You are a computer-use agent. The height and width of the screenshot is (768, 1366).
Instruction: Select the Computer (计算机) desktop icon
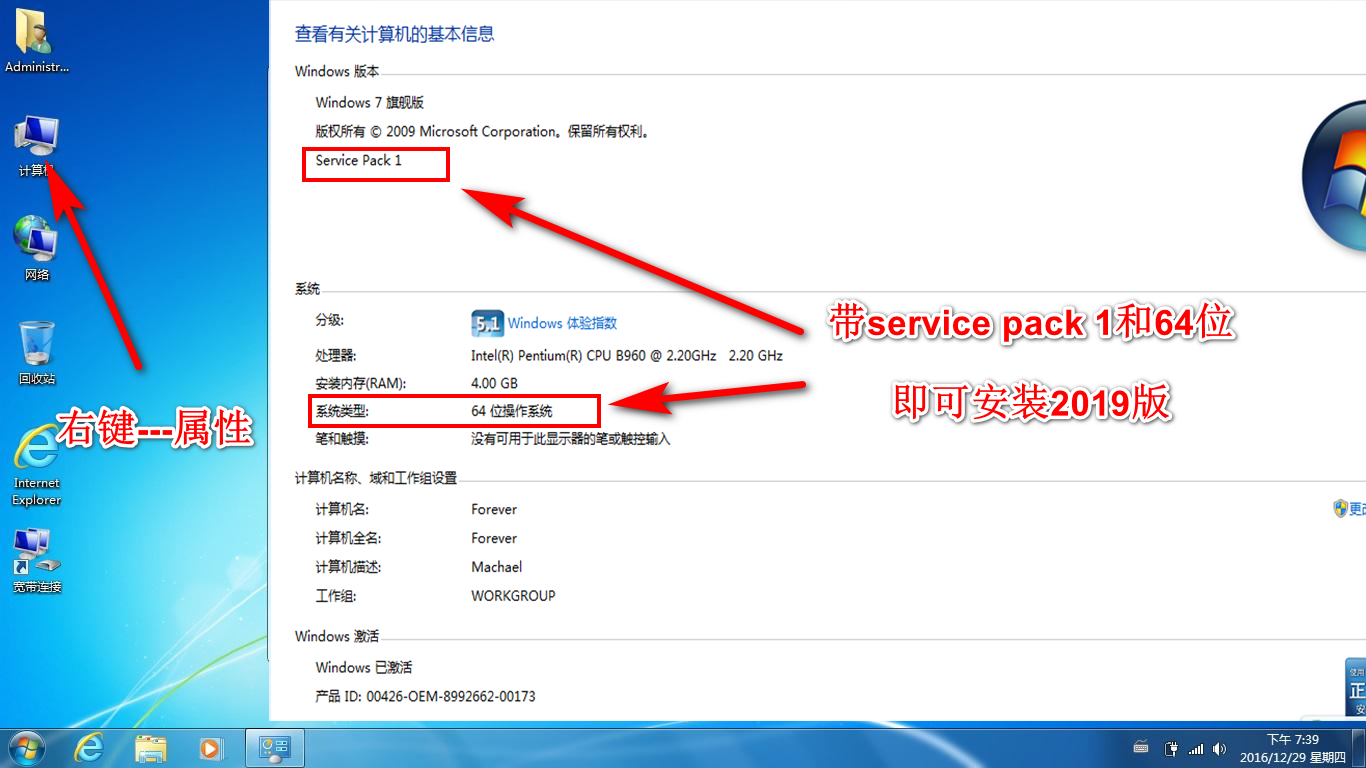37,138
